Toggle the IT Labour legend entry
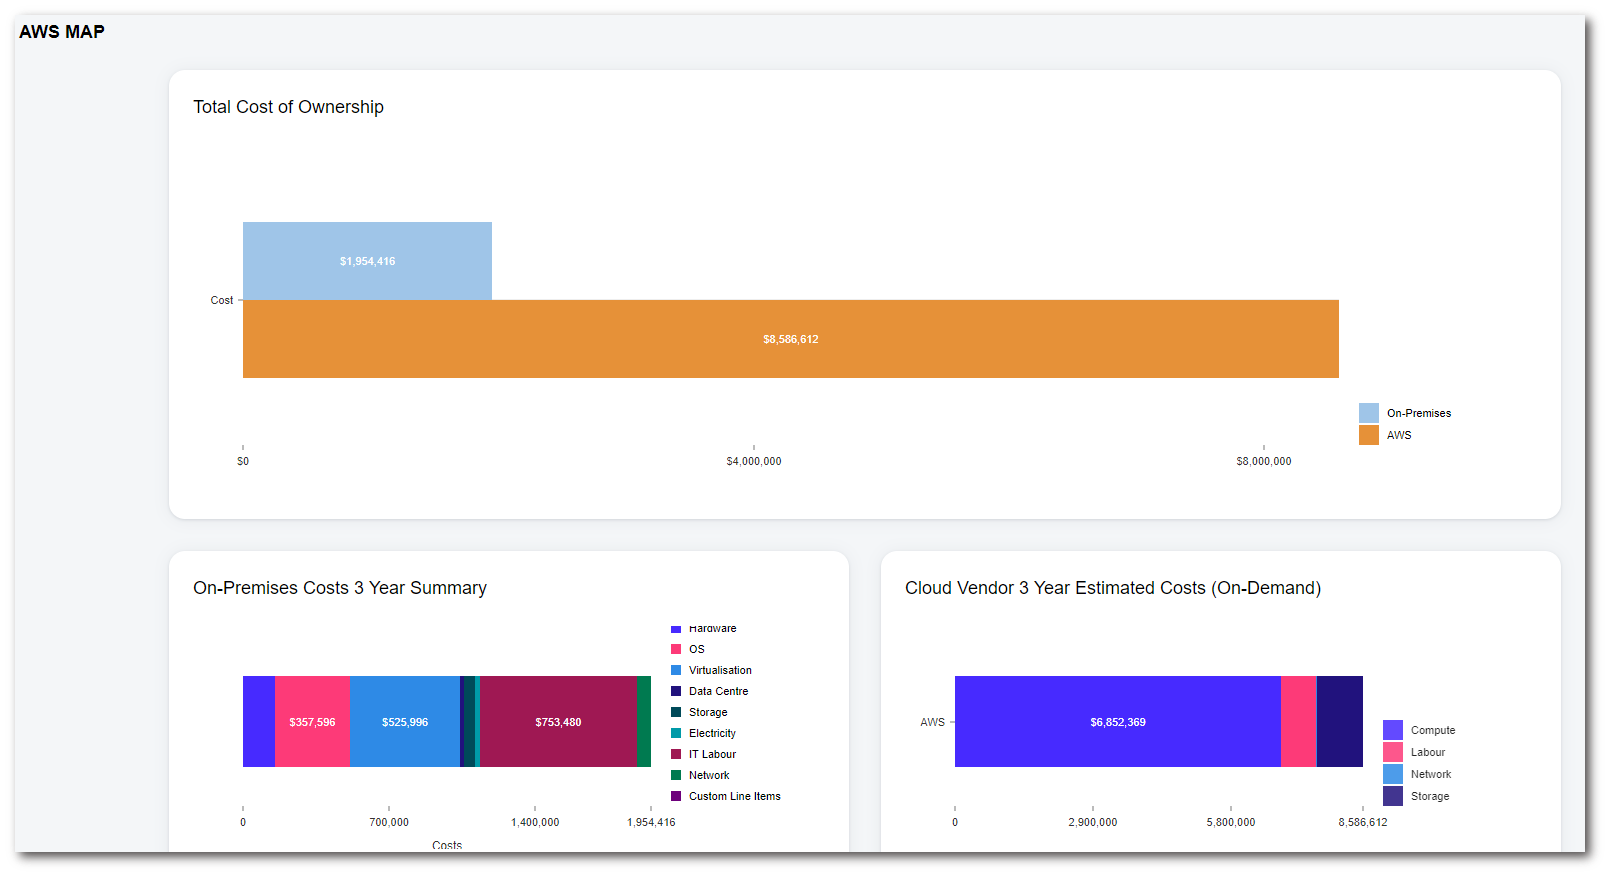The height and width of the screenshot is (877, 1610). point(711,754)
